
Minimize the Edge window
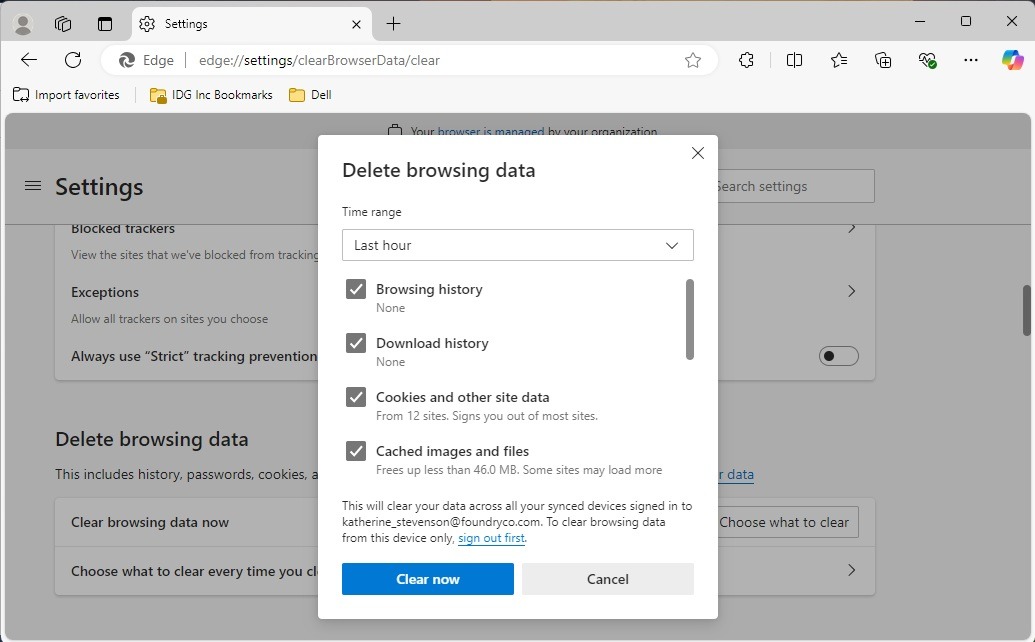tap(919, 21)
